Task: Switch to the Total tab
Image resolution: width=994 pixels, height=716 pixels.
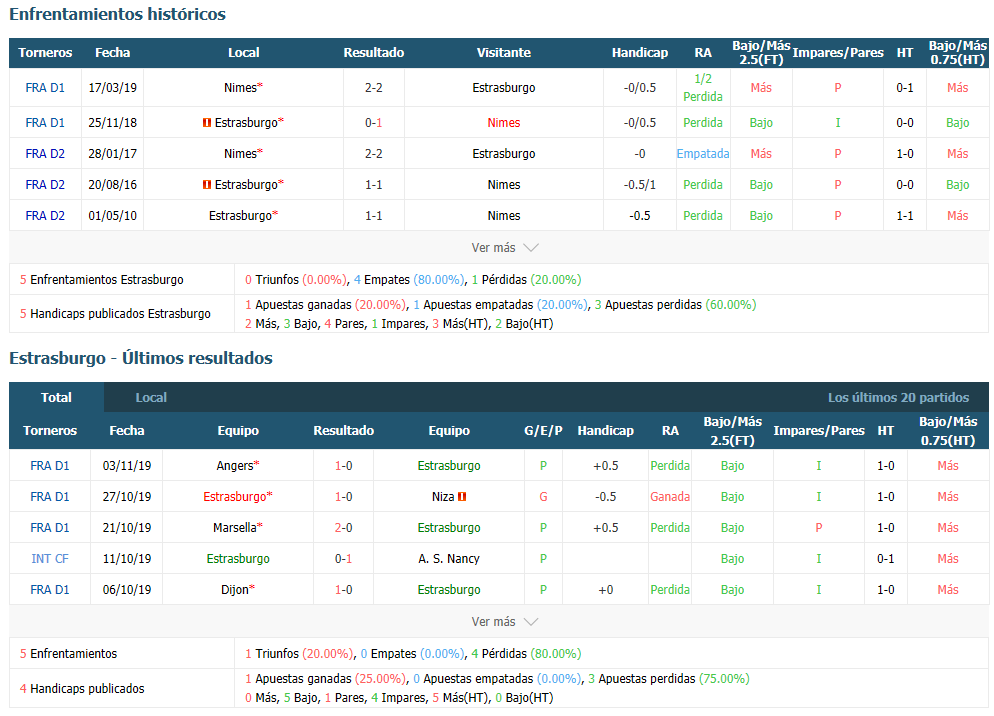Action: point(56,398)
